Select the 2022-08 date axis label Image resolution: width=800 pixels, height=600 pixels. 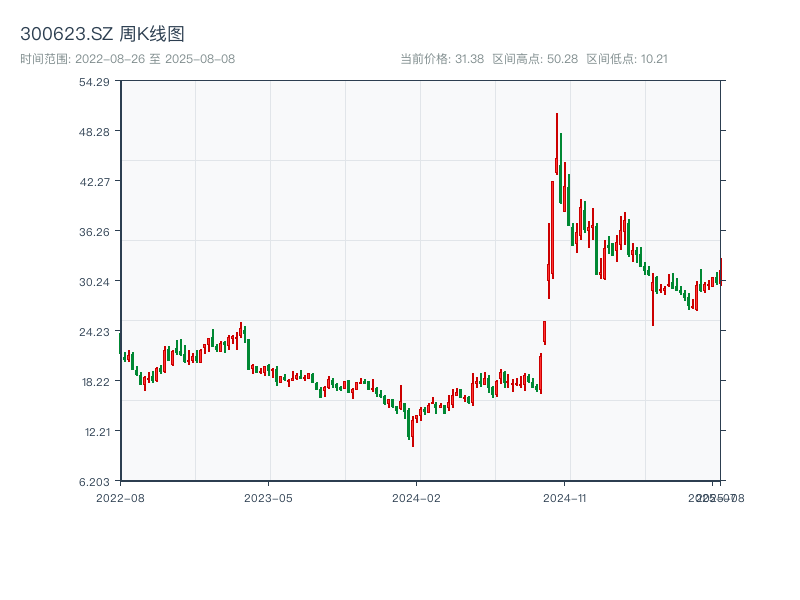(120, 497)
